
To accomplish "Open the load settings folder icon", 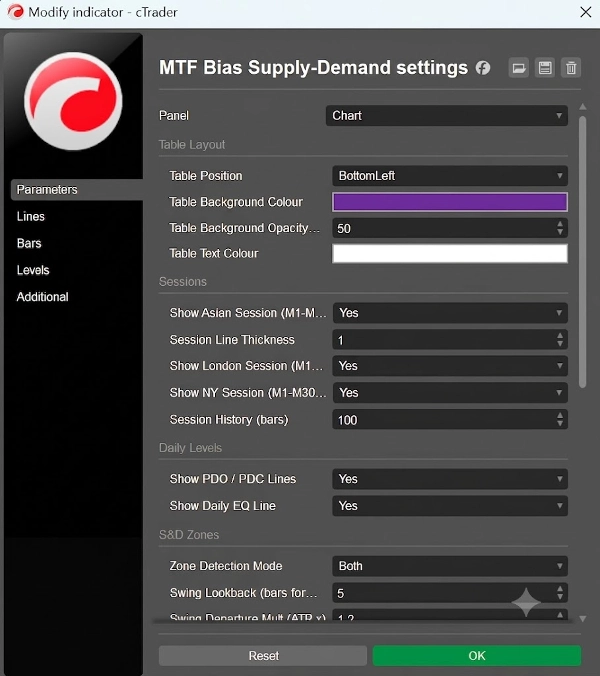I will pos(519,68).
